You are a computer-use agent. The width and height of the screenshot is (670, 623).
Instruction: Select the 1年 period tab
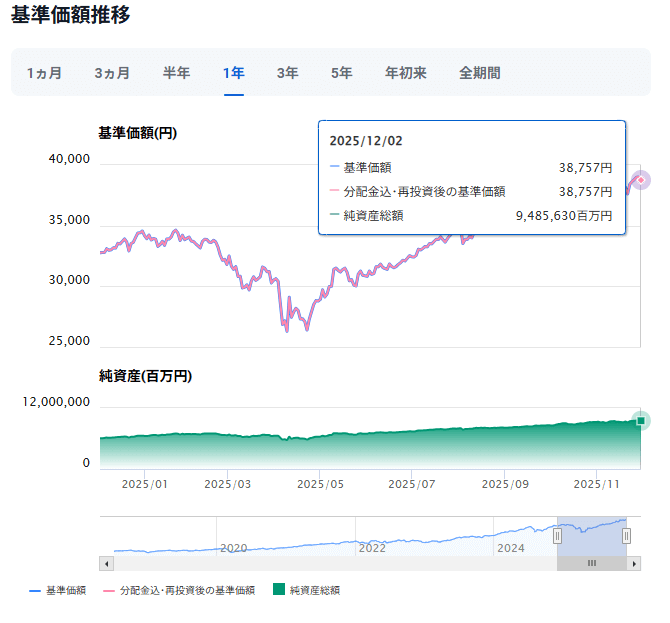[x=234, y=73]
